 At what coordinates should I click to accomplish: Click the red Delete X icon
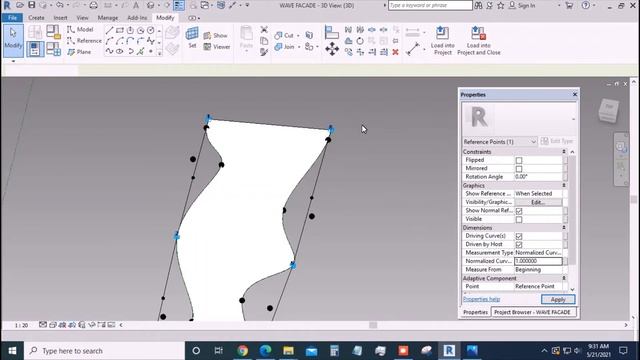[395, 52]
